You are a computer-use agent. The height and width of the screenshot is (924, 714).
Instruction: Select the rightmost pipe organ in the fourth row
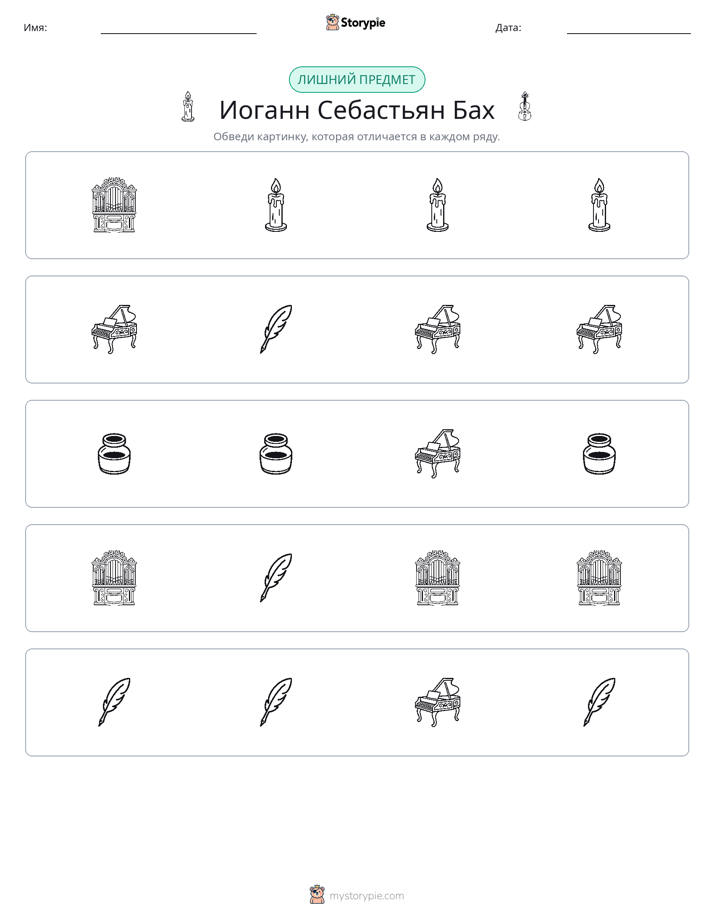point(599,578)
